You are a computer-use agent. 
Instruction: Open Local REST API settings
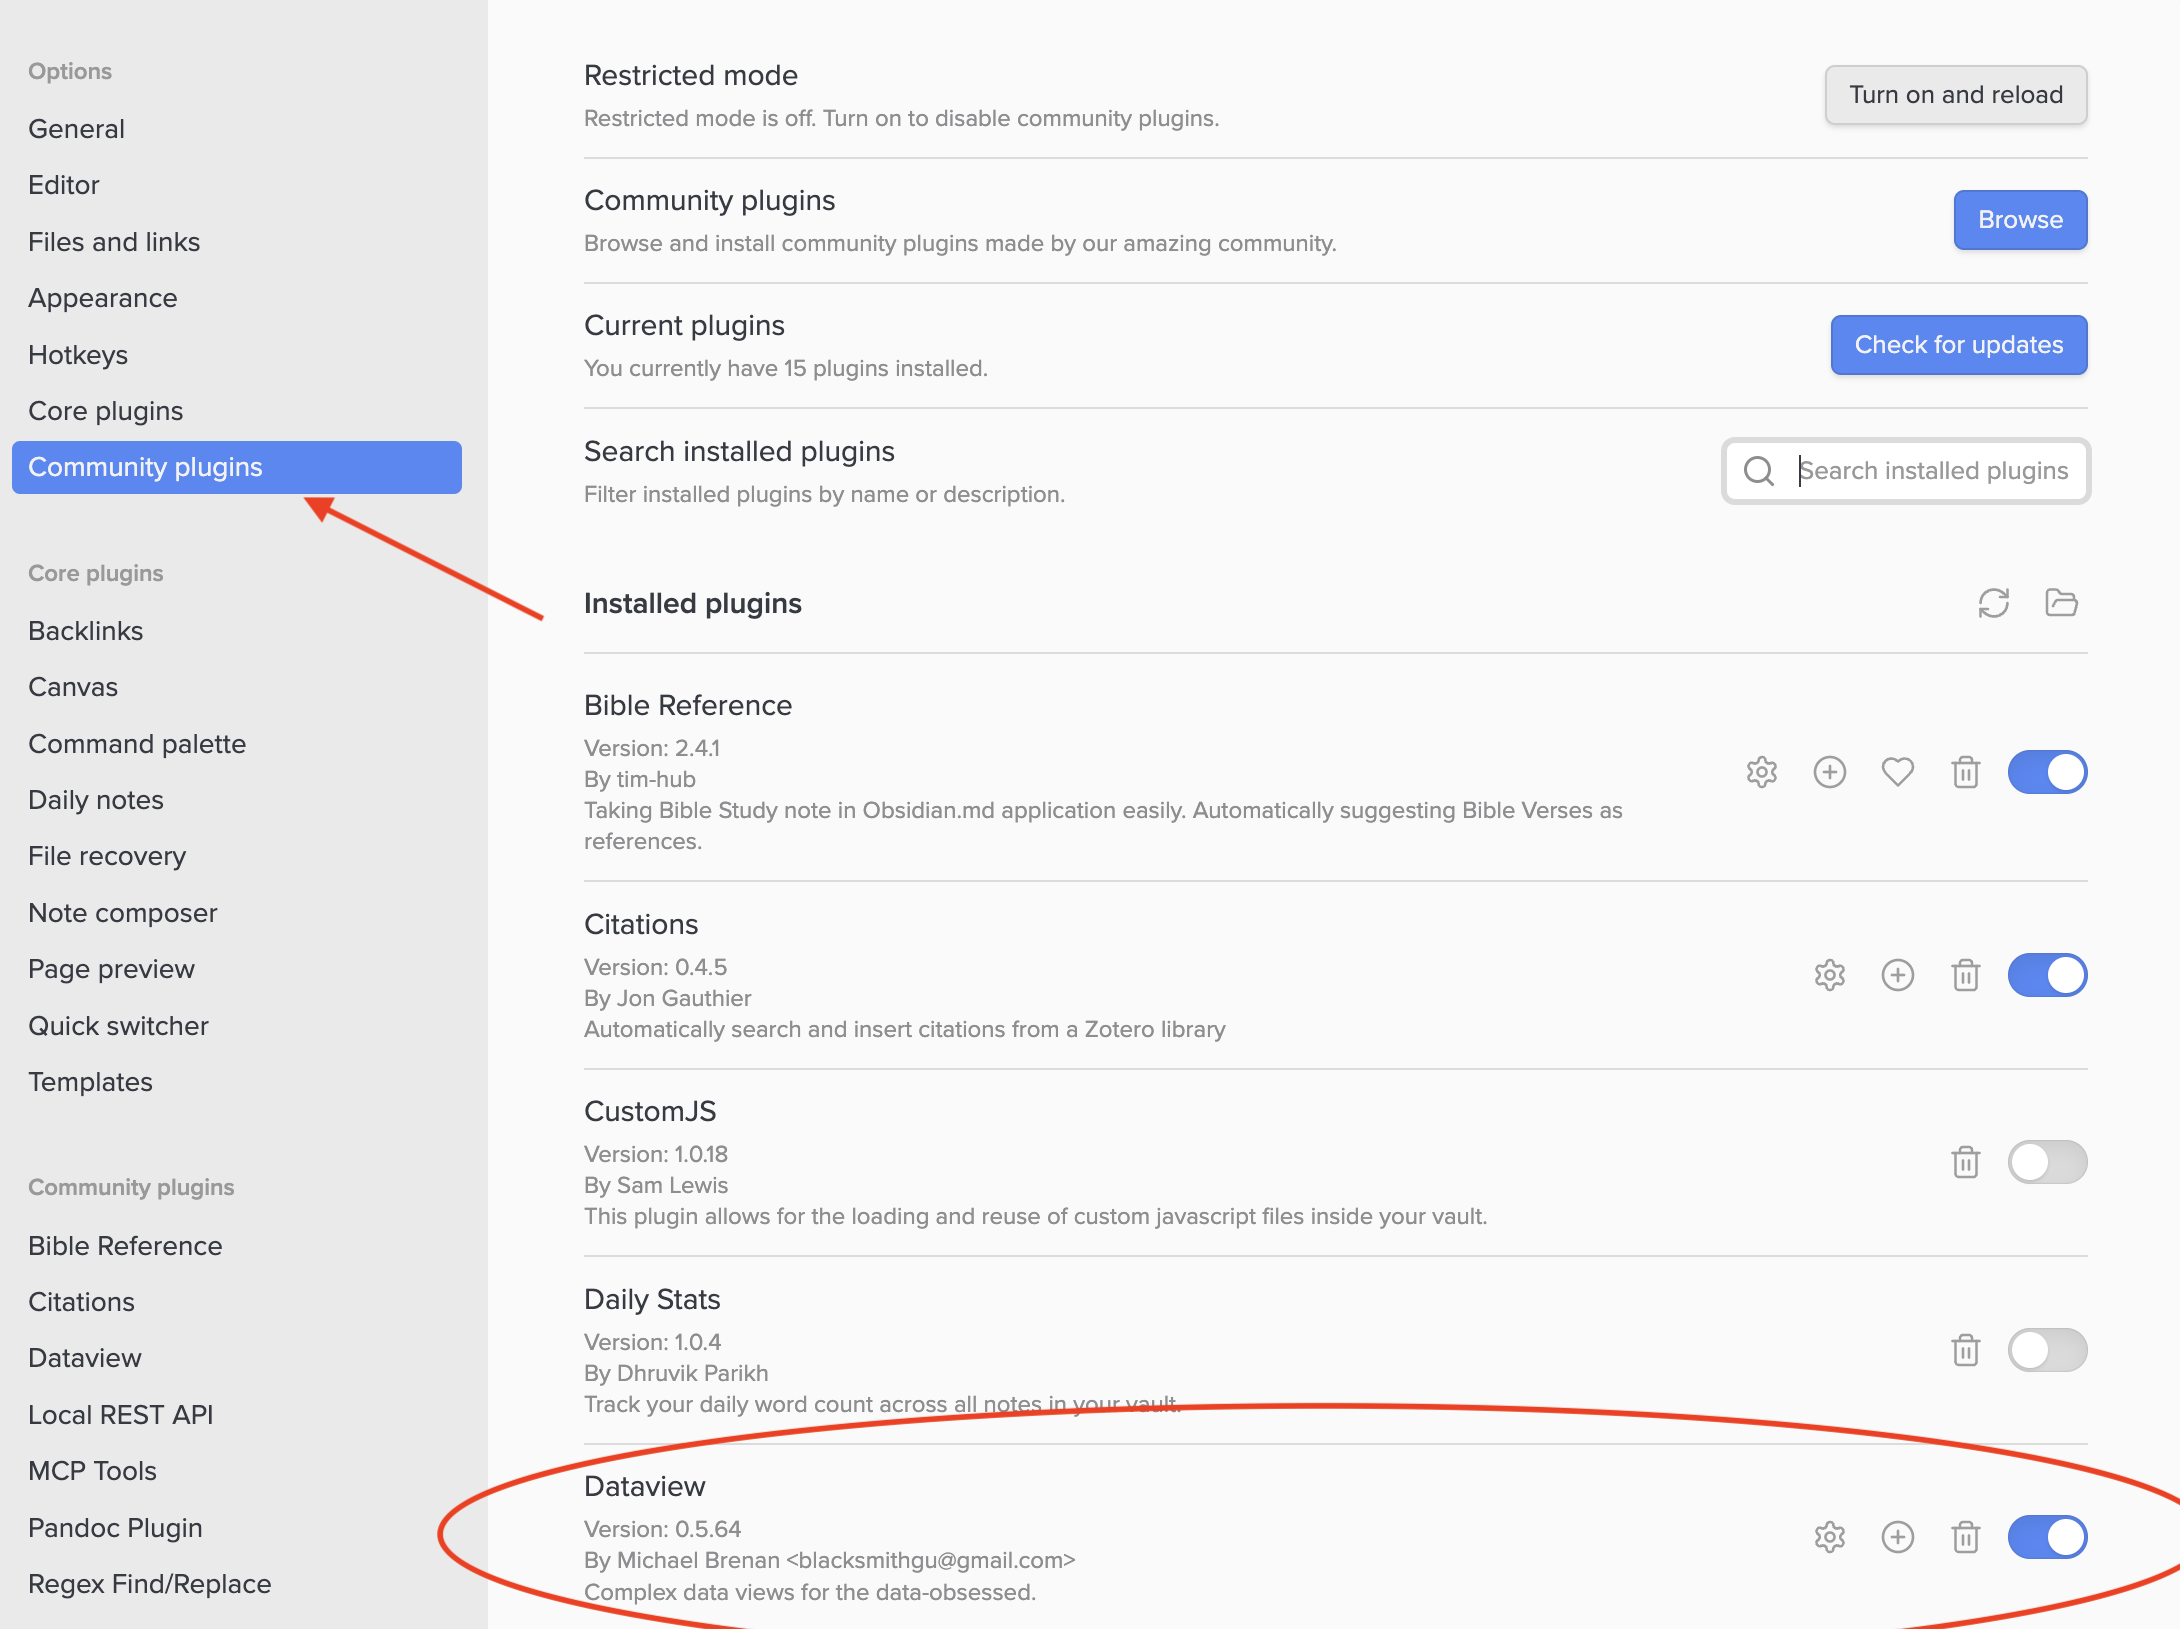[x=236, y=1415]
